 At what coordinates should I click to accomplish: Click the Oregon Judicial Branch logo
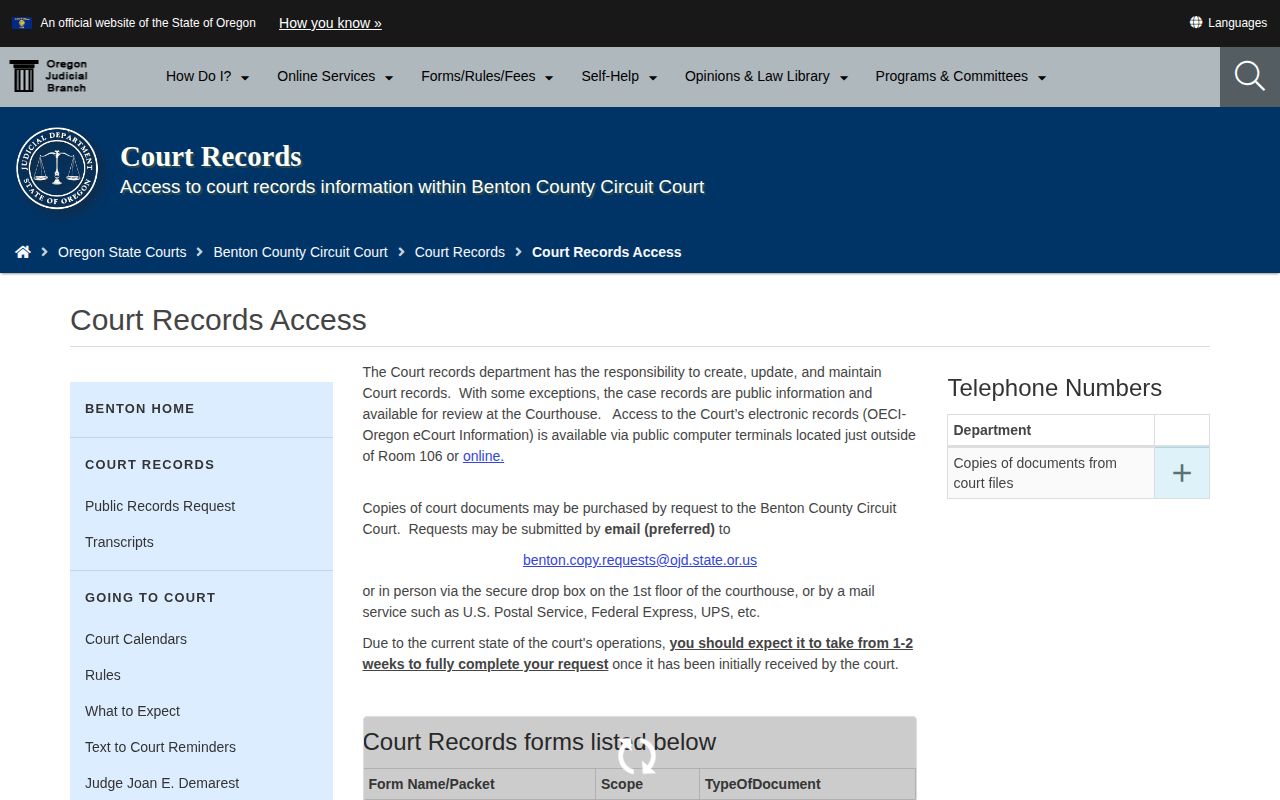[49, 76]
